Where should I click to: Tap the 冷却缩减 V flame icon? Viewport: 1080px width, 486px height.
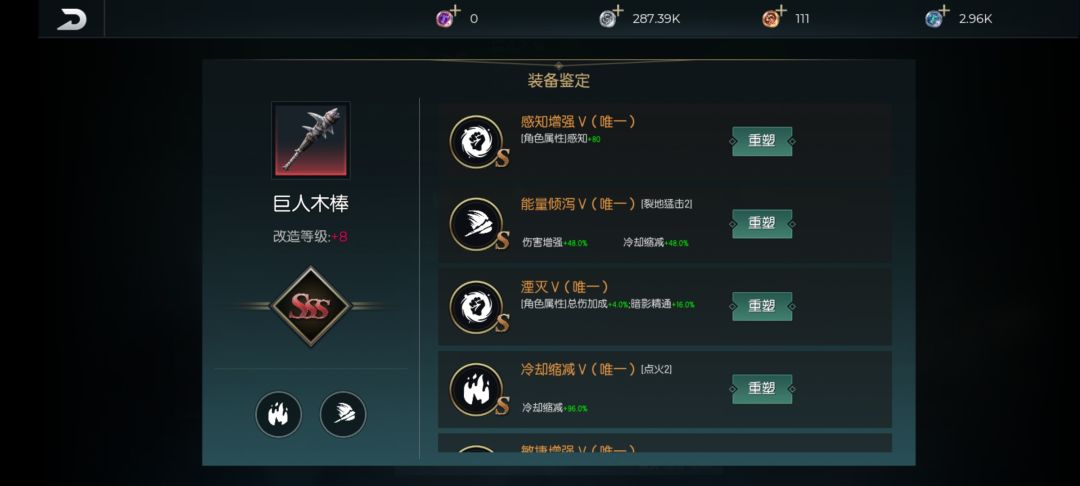pos(476,390)
